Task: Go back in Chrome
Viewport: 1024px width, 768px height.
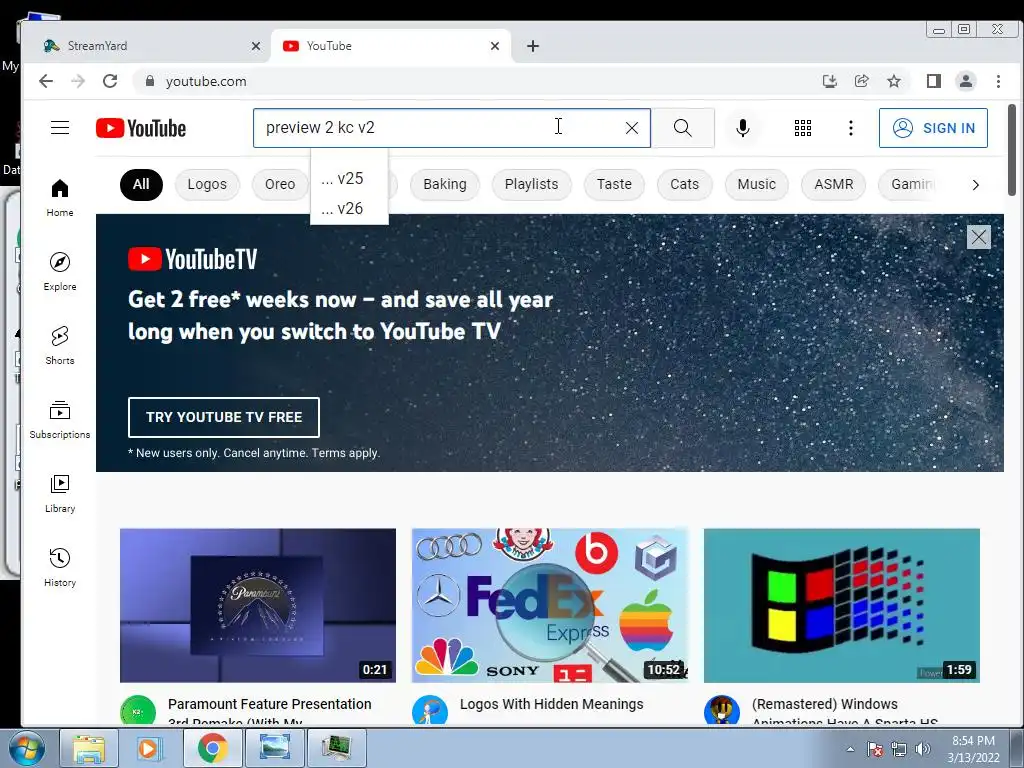Action: 46,81
